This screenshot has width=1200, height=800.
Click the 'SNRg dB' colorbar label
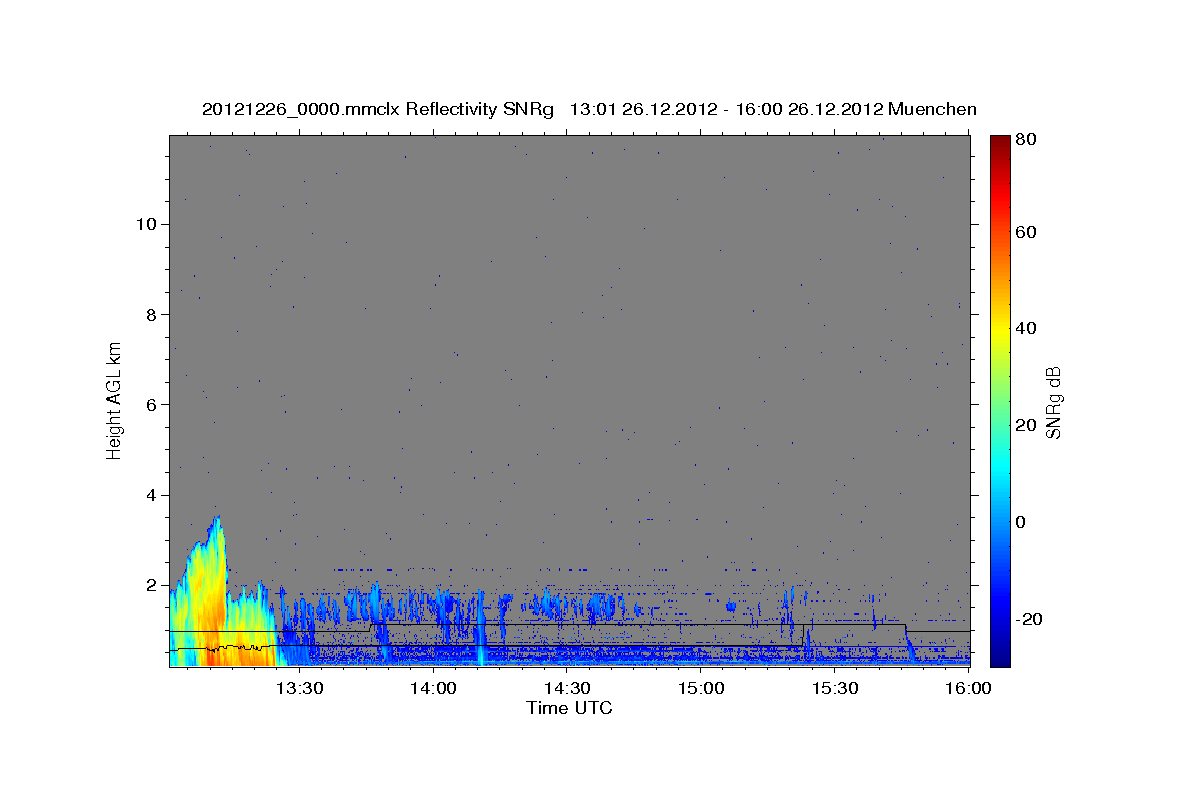(1053, 402)
